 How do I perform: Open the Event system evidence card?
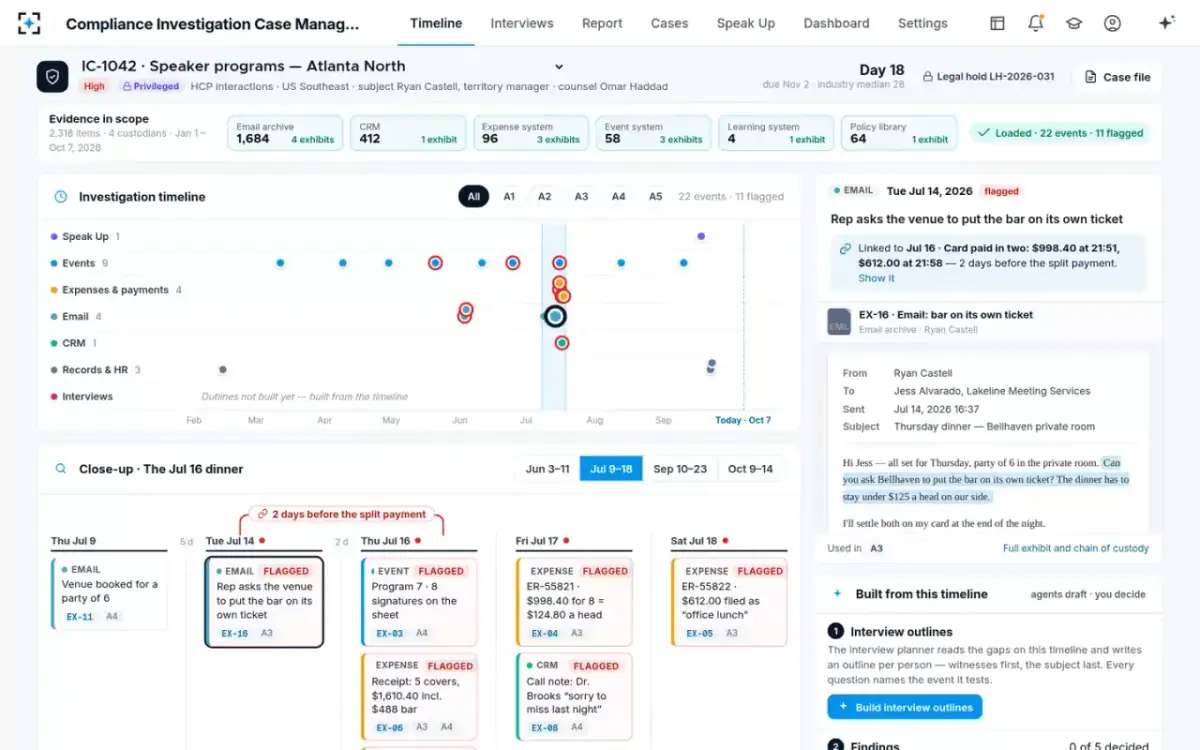[x=654, y=133]
